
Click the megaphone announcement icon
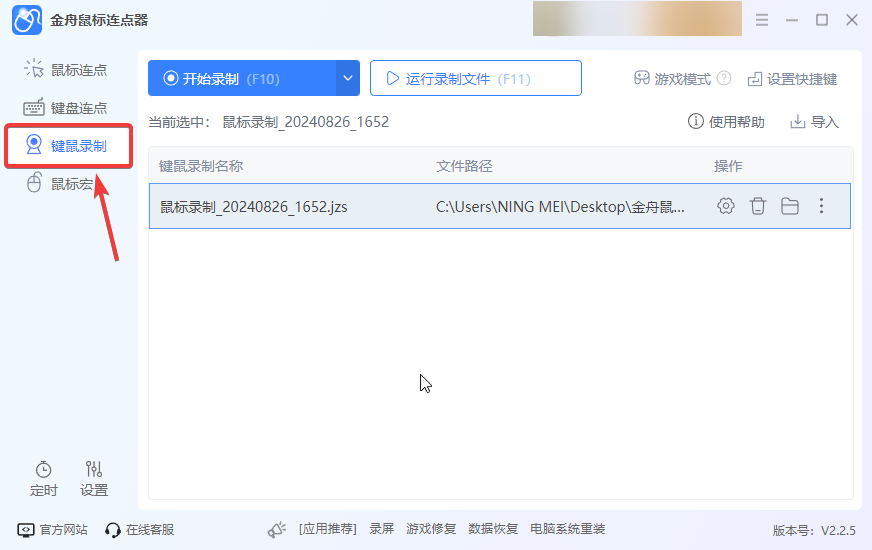[x=276, y=529]
